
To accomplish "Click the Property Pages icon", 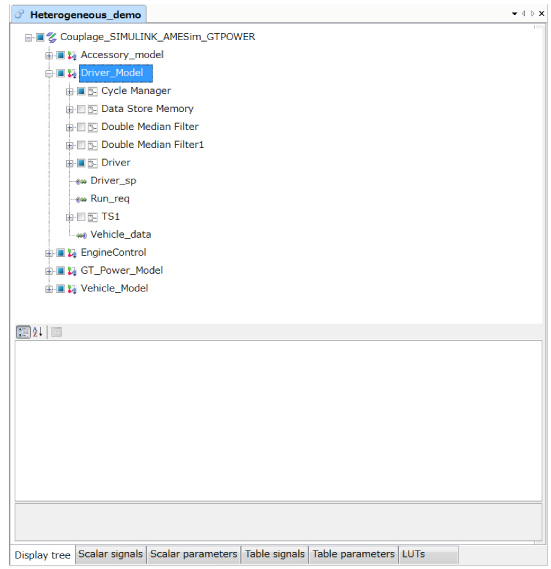I will coord(56,332).
